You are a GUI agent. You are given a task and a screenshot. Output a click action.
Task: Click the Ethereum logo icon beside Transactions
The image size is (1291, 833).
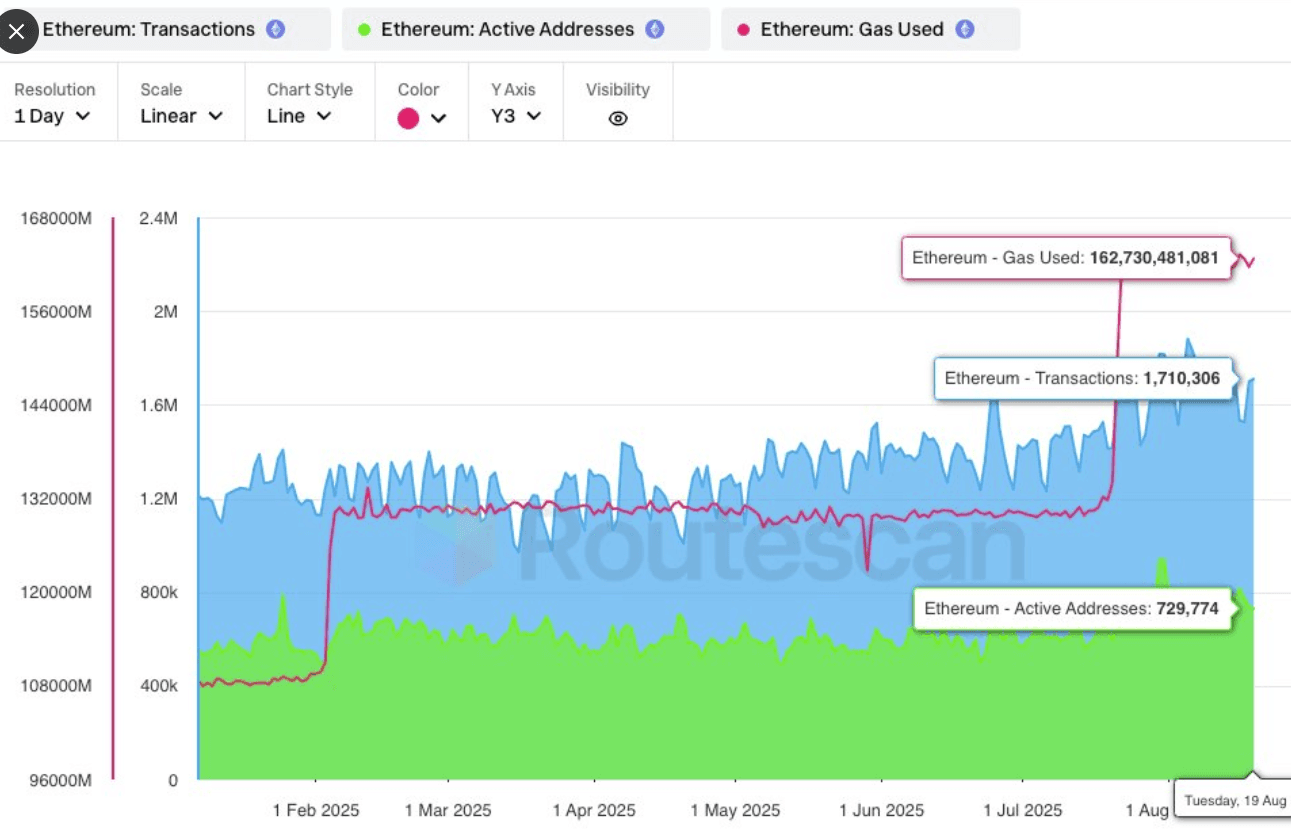click(x=276, y=29)
